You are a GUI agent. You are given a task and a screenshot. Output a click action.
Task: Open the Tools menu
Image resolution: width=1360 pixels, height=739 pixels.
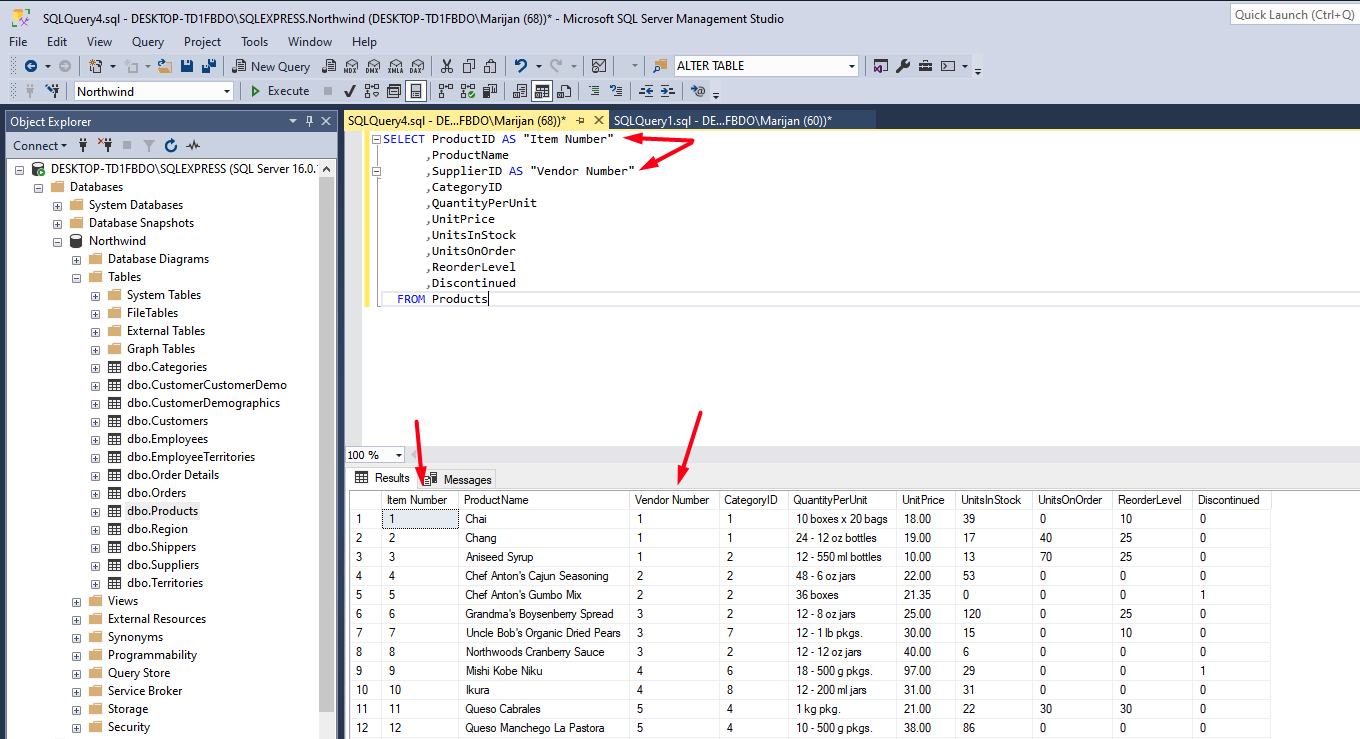(254, 42)
